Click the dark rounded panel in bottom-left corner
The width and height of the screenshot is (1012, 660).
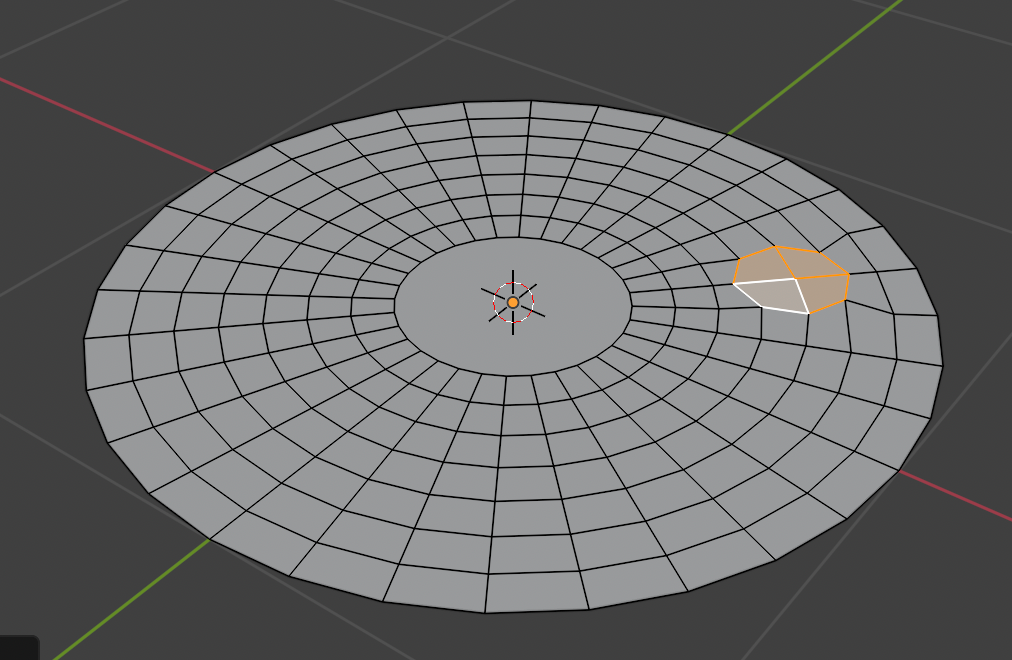(x=18, y=648)
